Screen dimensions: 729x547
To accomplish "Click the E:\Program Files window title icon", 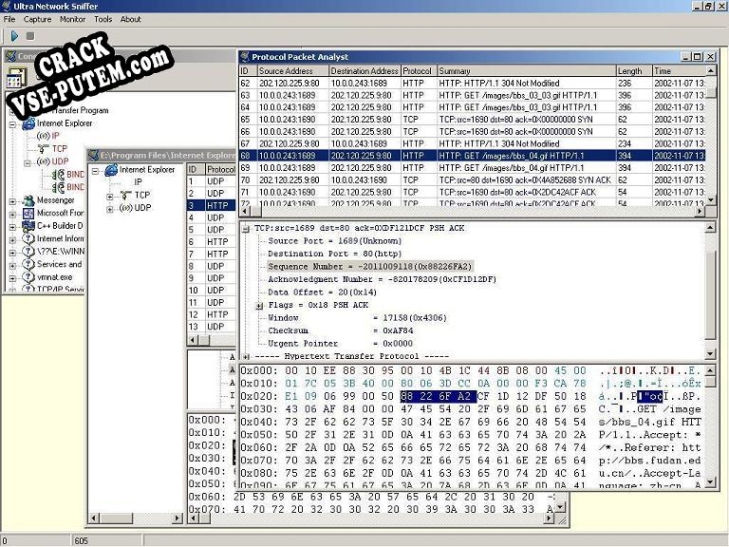I will point(93,155).
